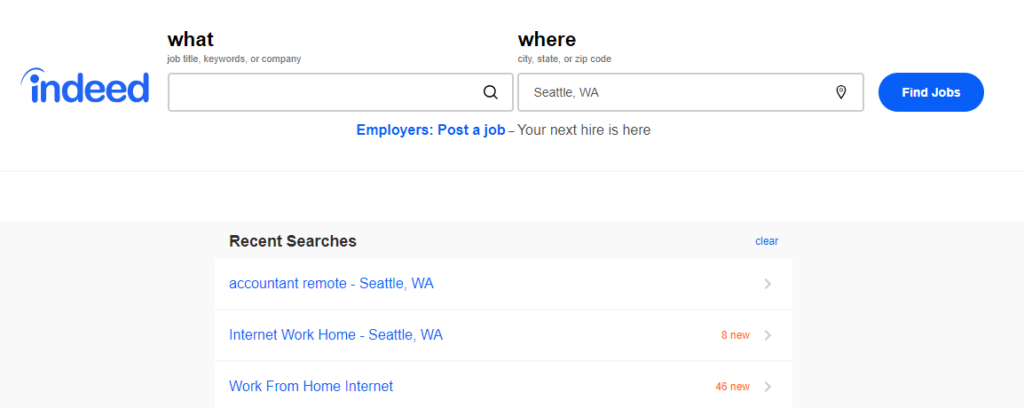Viewport: 1024px width, 408px height.
Task: Click 'Your next hire is here' text
Action: pos(584,130)
